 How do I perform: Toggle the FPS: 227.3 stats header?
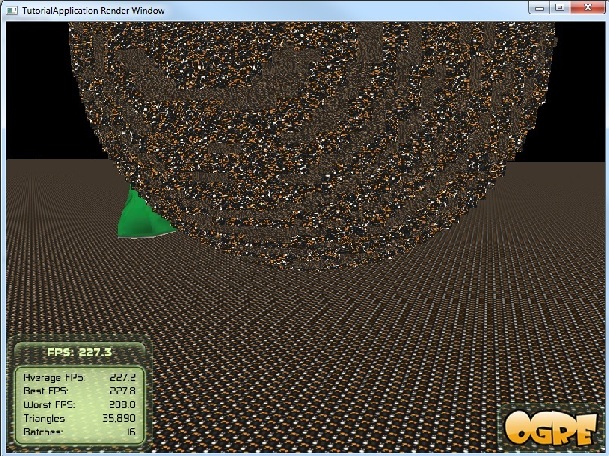pos(80,352)
